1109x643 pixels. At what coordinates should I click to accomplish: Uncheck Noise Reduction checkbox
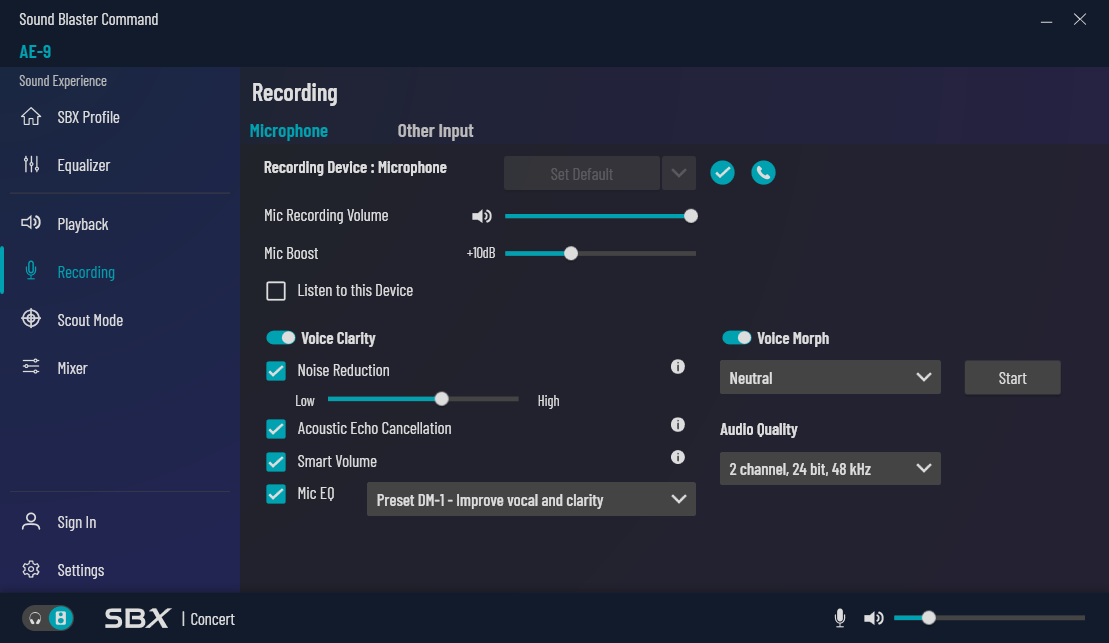point(276,371)
